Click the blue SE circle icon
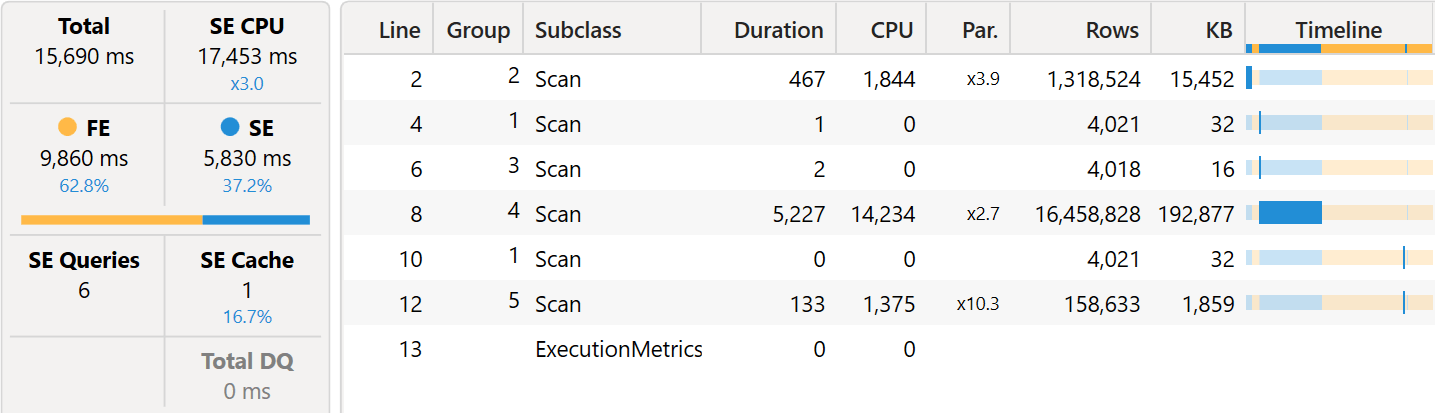Screen dimensions: 1435x413 [x=230, y=127]
